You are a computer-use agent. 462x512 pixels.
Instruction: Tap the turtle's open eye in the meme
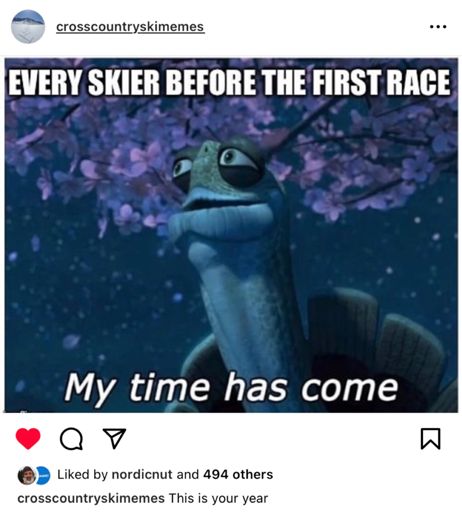click(x=235, y=161)
